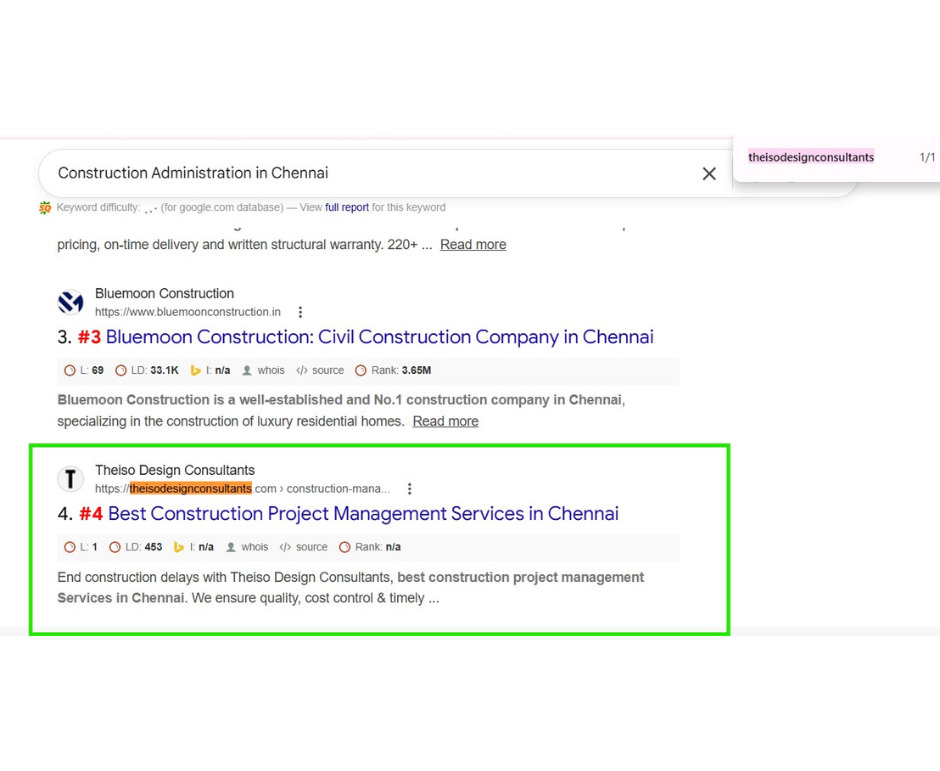Click the Bing I: n/a index metric for Bluemoon
Screen dimensions: 940x771
pyautogui.click(x=210, y=371)
